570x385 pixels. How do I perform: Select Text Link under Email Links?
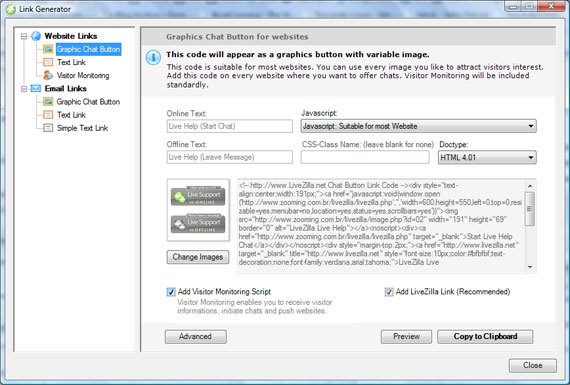(x=71, y=115)
